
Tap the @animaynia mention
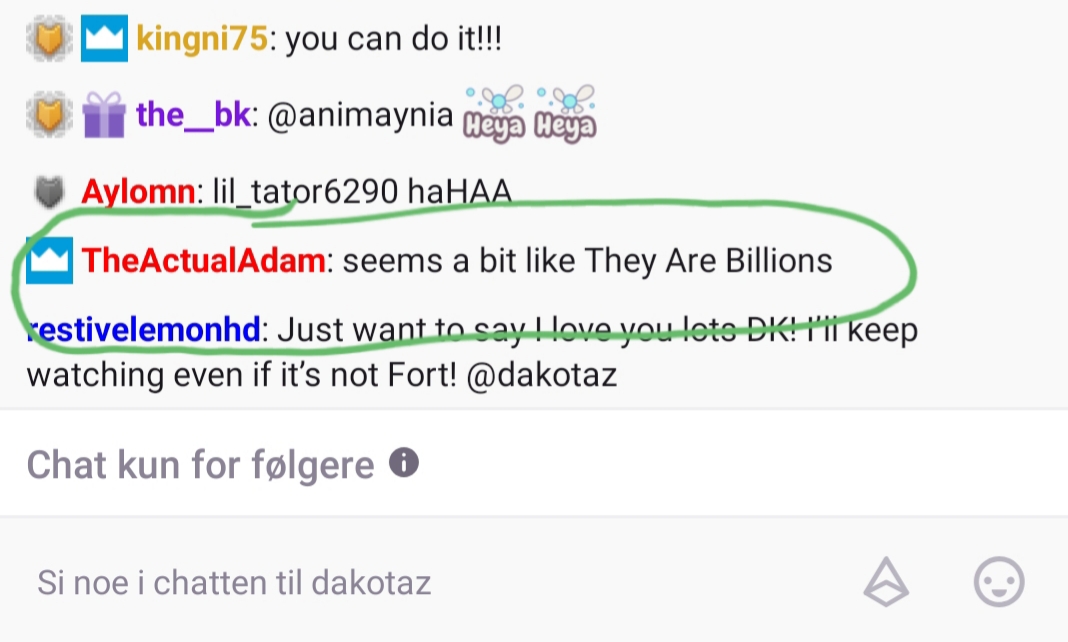coord(360,115)
